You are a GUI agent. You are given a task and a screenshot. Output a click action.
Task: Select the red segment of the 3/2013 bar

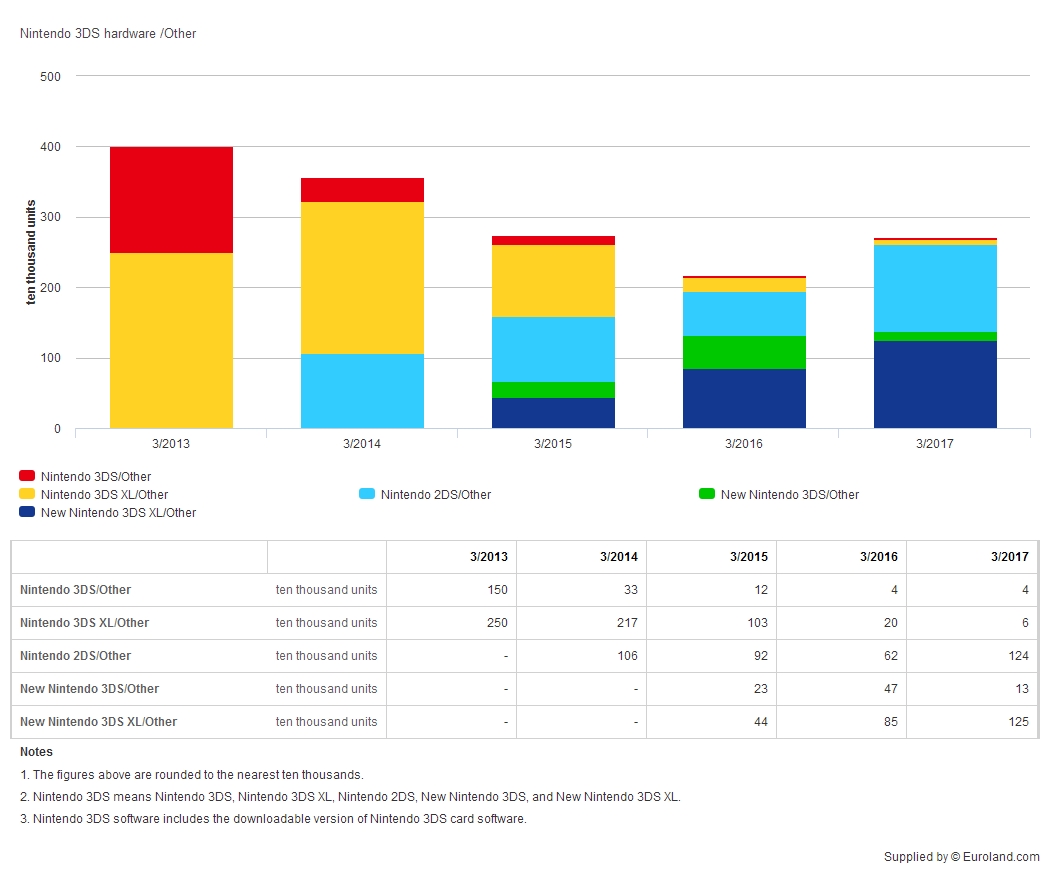[171, 200]
